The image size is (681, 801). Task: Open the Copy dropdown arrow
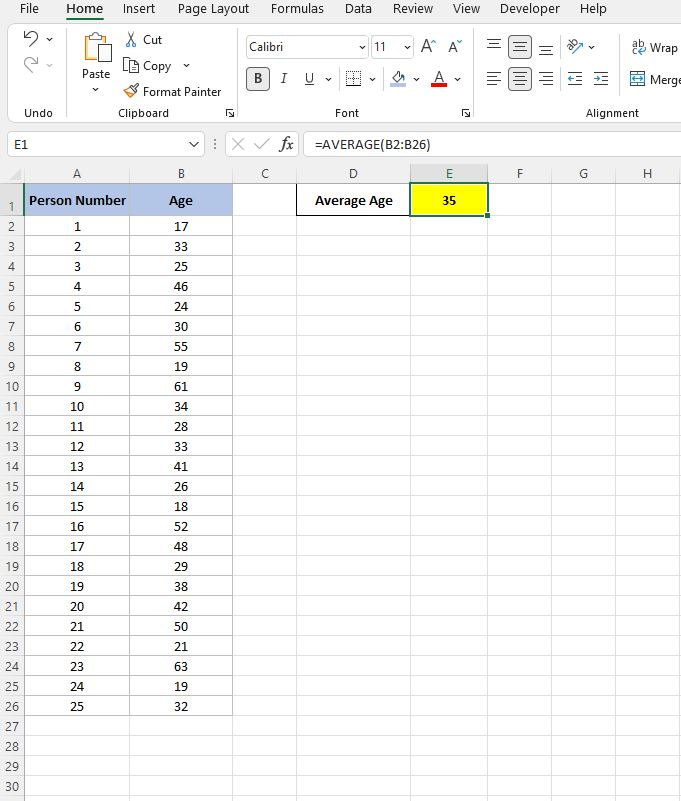(186, 65)
